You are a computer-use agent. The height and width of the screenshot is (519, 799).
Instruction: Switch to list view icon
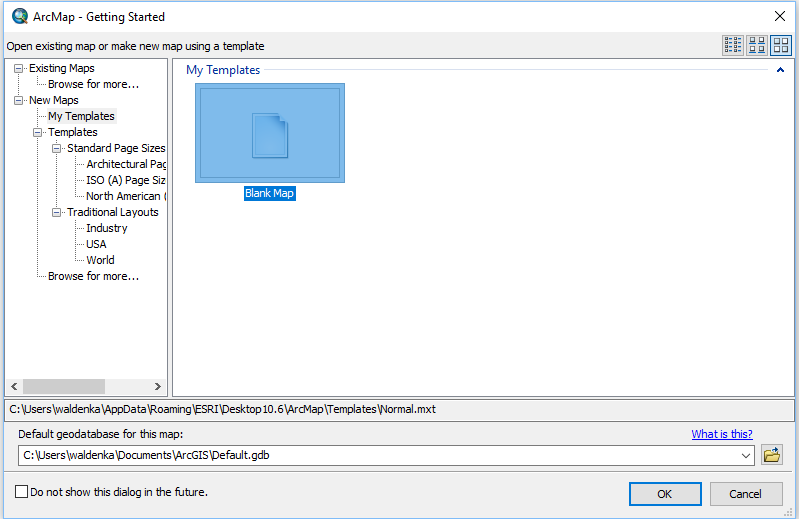(x=733, y=45)
